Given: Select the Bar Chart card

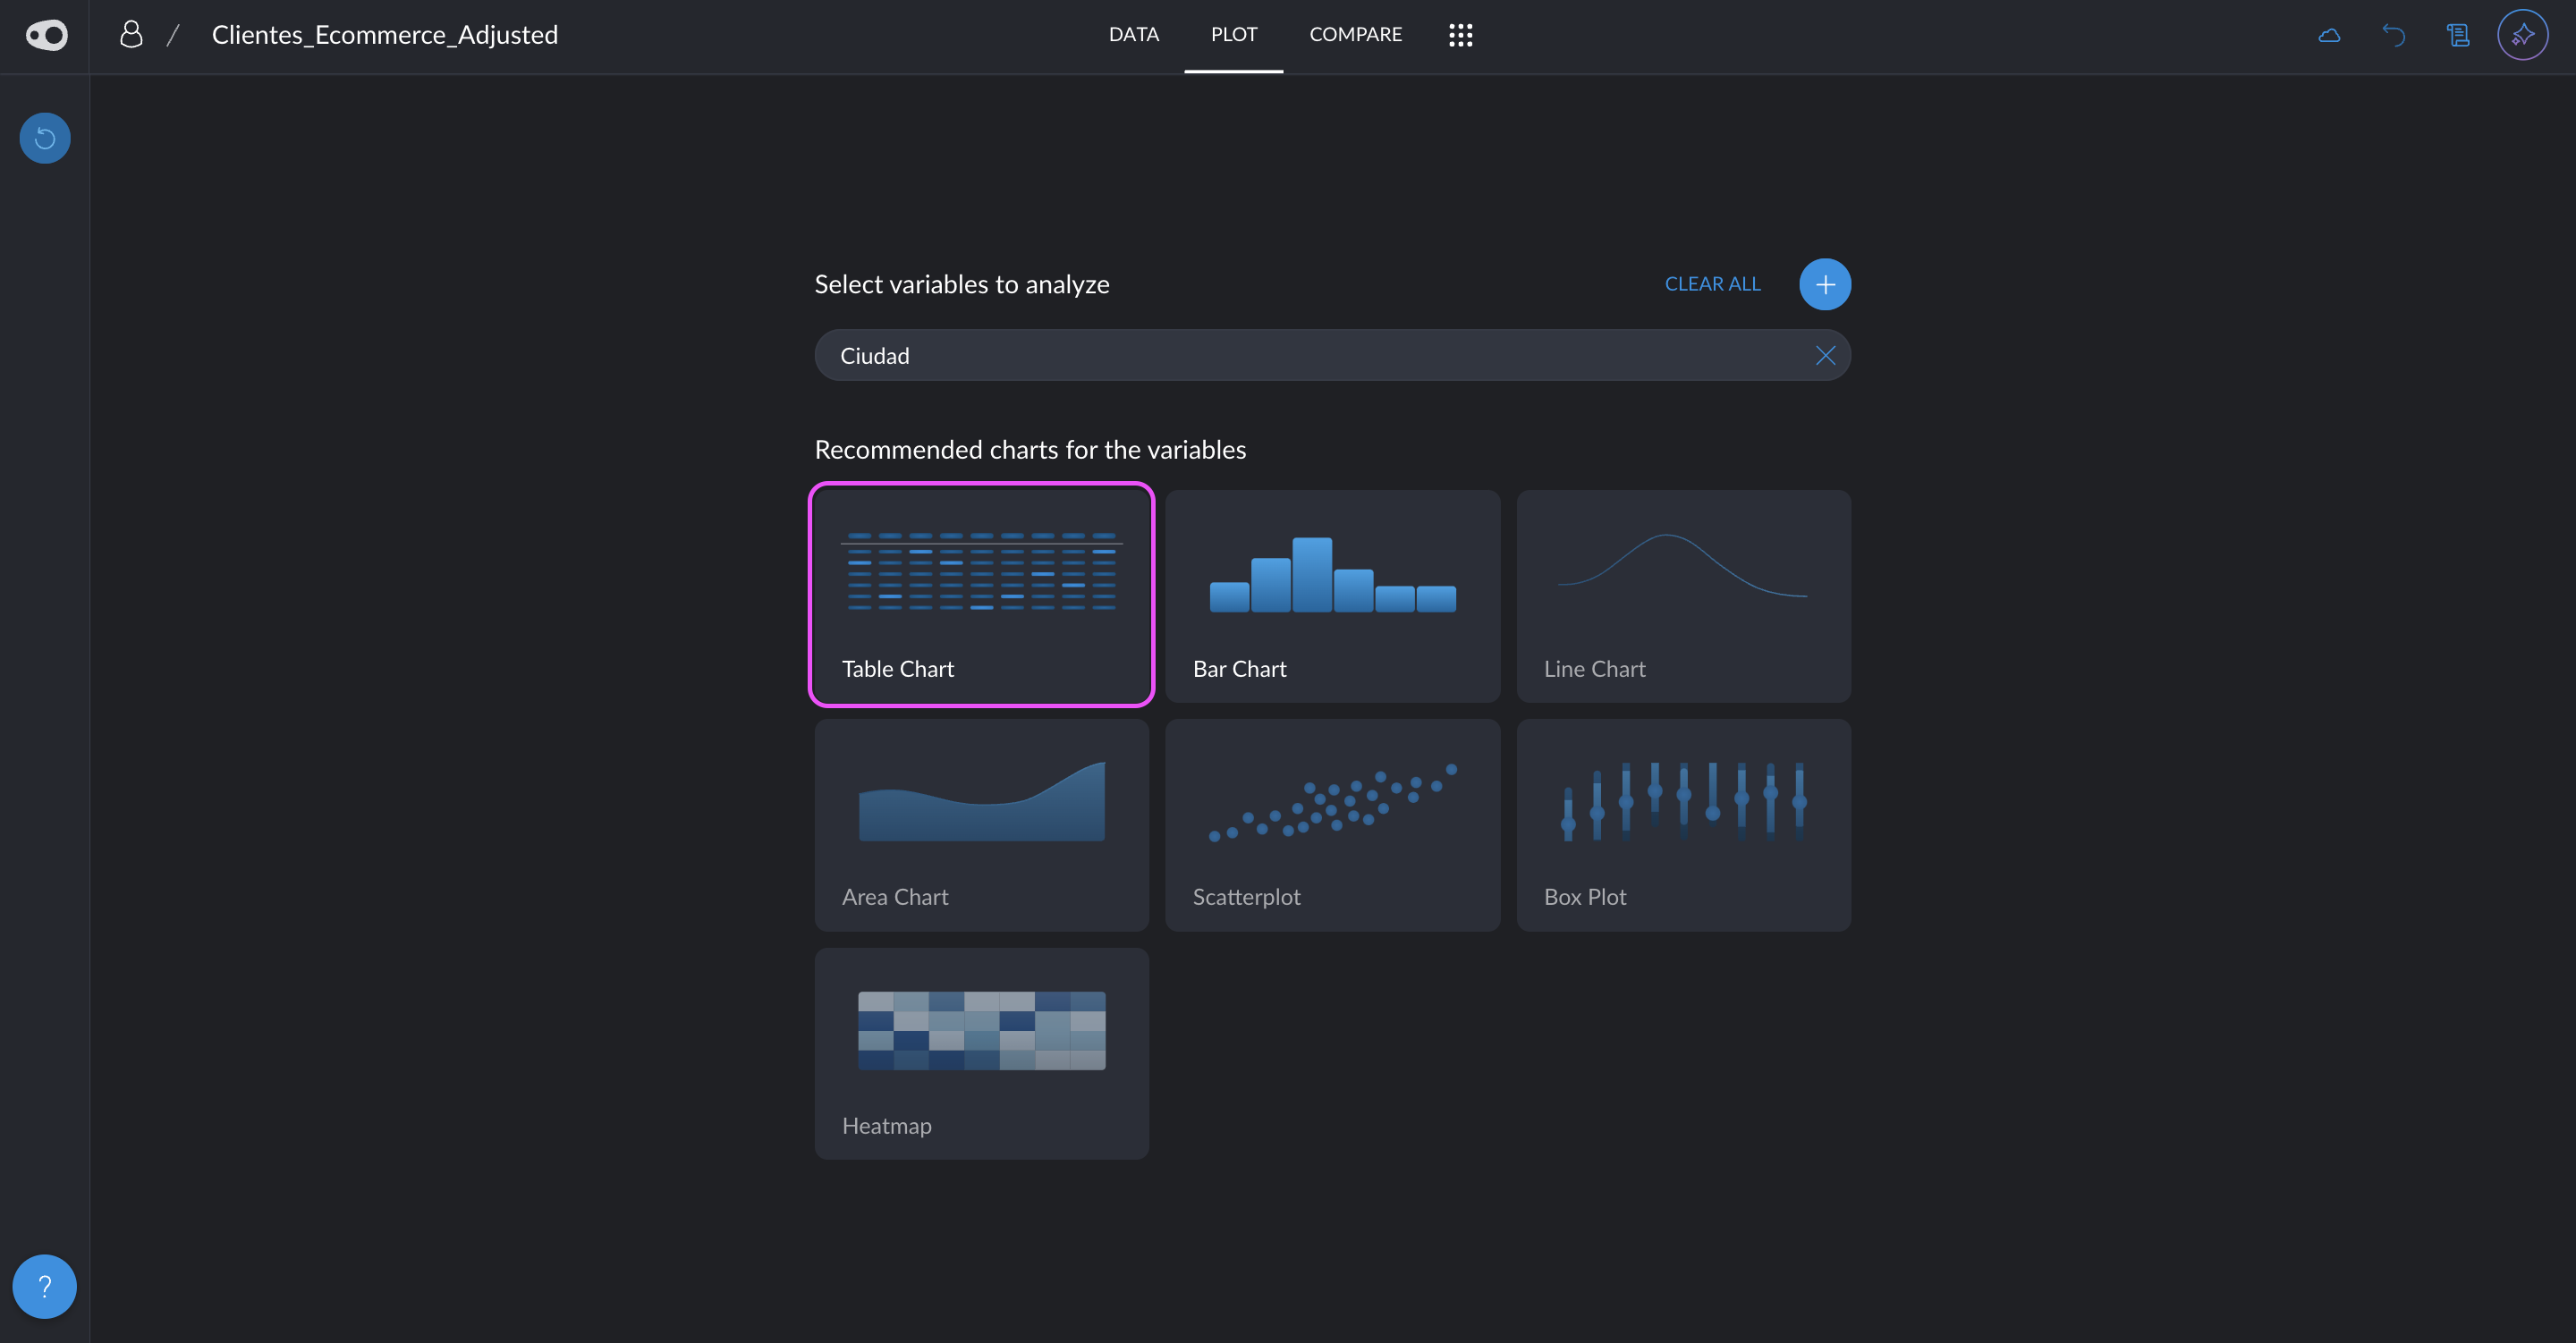Looking at the screenshot, I should (x=1332, y=595).
